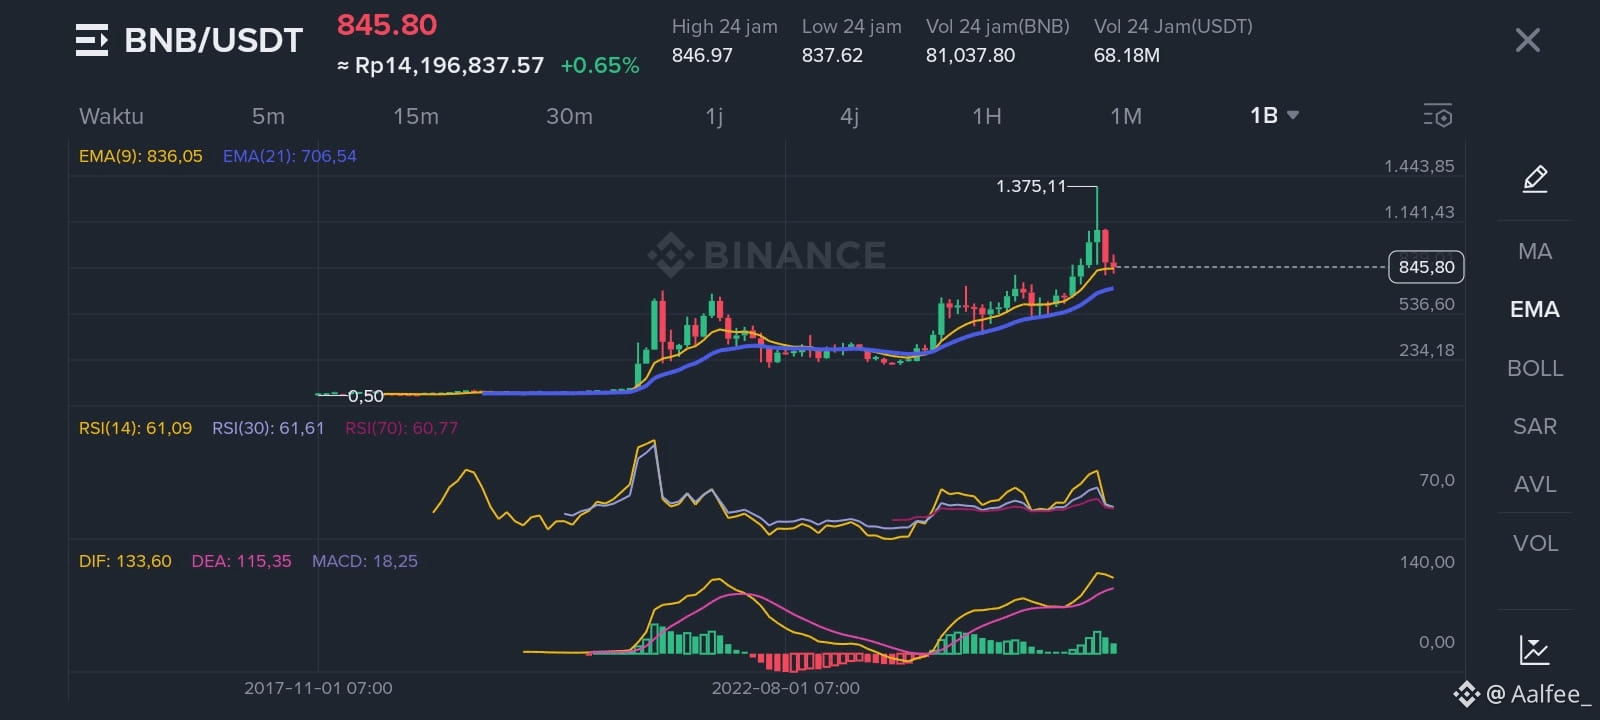Tap the 1.141,43 price axis label

[1419, 212]
